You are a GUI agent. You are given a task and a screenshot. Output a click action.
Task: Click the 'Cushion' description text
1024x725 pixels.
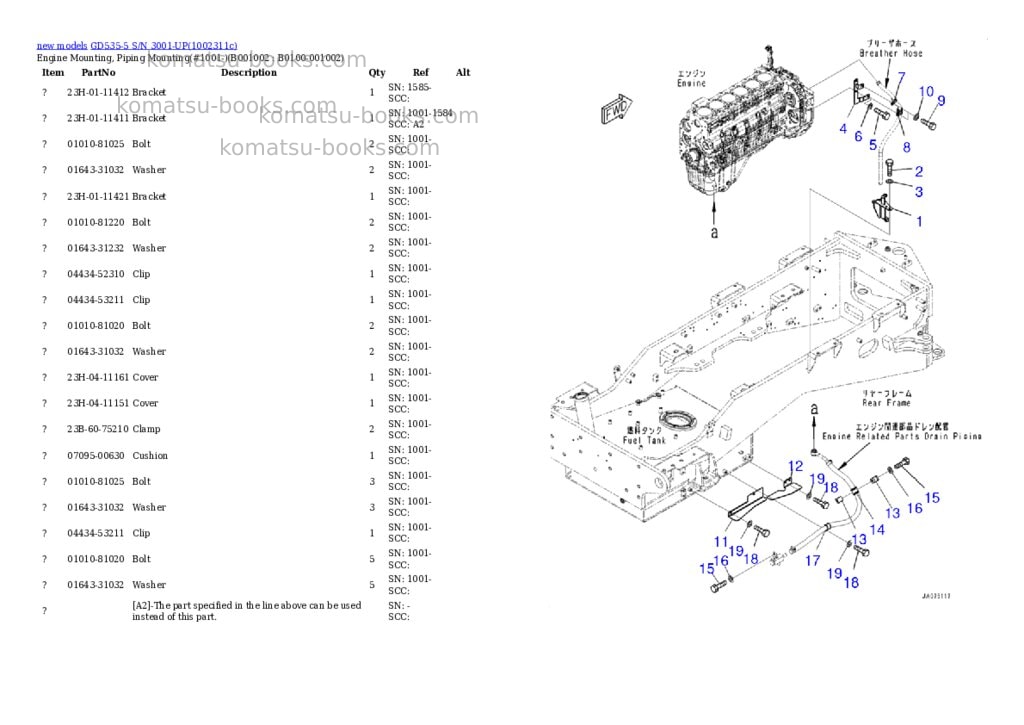tap(150, 455)
